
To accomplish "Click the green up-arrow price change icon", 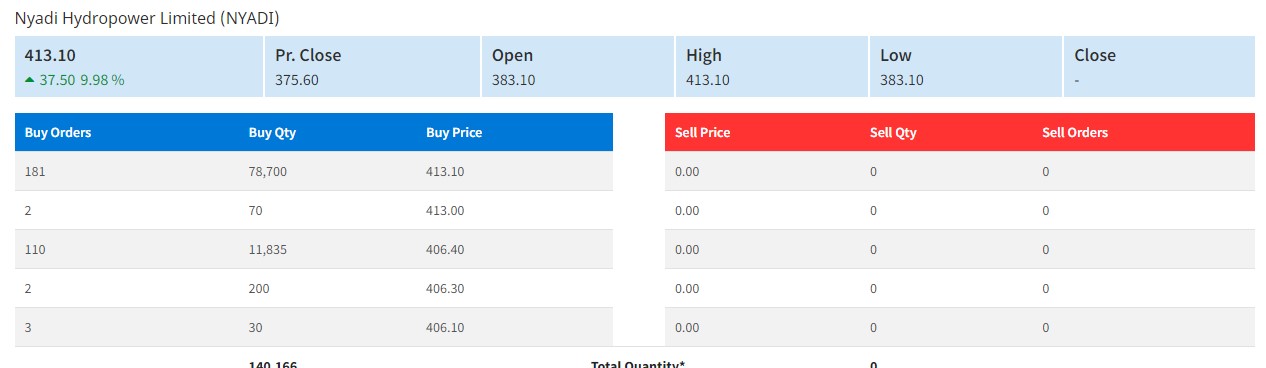I will click(x=30, y=80).
